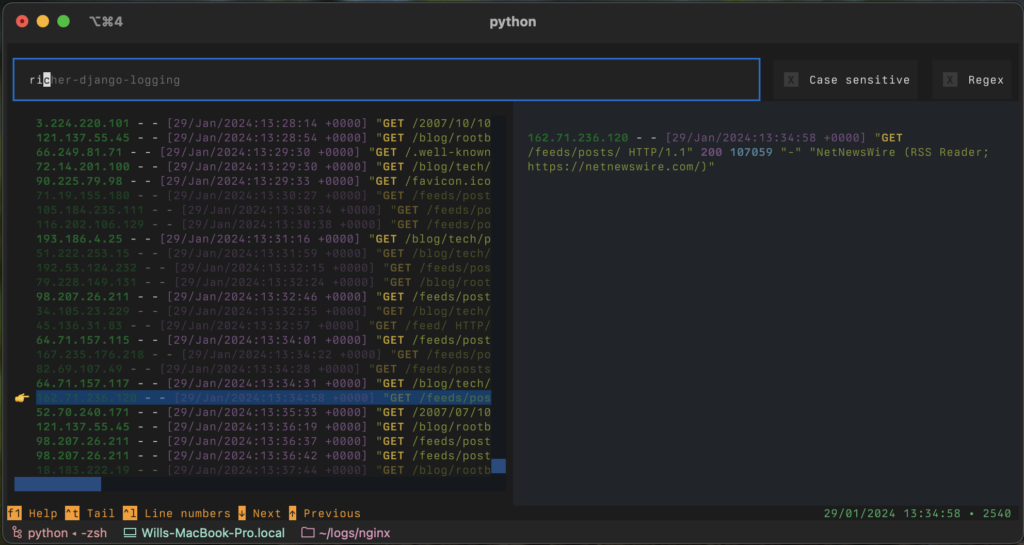Screen dimensions: 1024x545
Task: Click the 107059 byte size in detail panel
Action: click(751, 152)
